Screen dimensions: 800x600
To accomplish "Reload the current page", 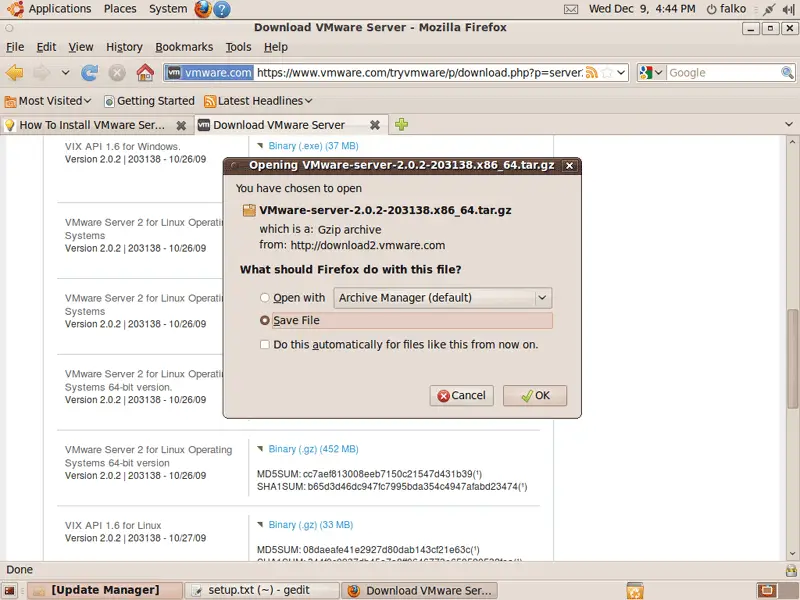I will pos(90,72).
